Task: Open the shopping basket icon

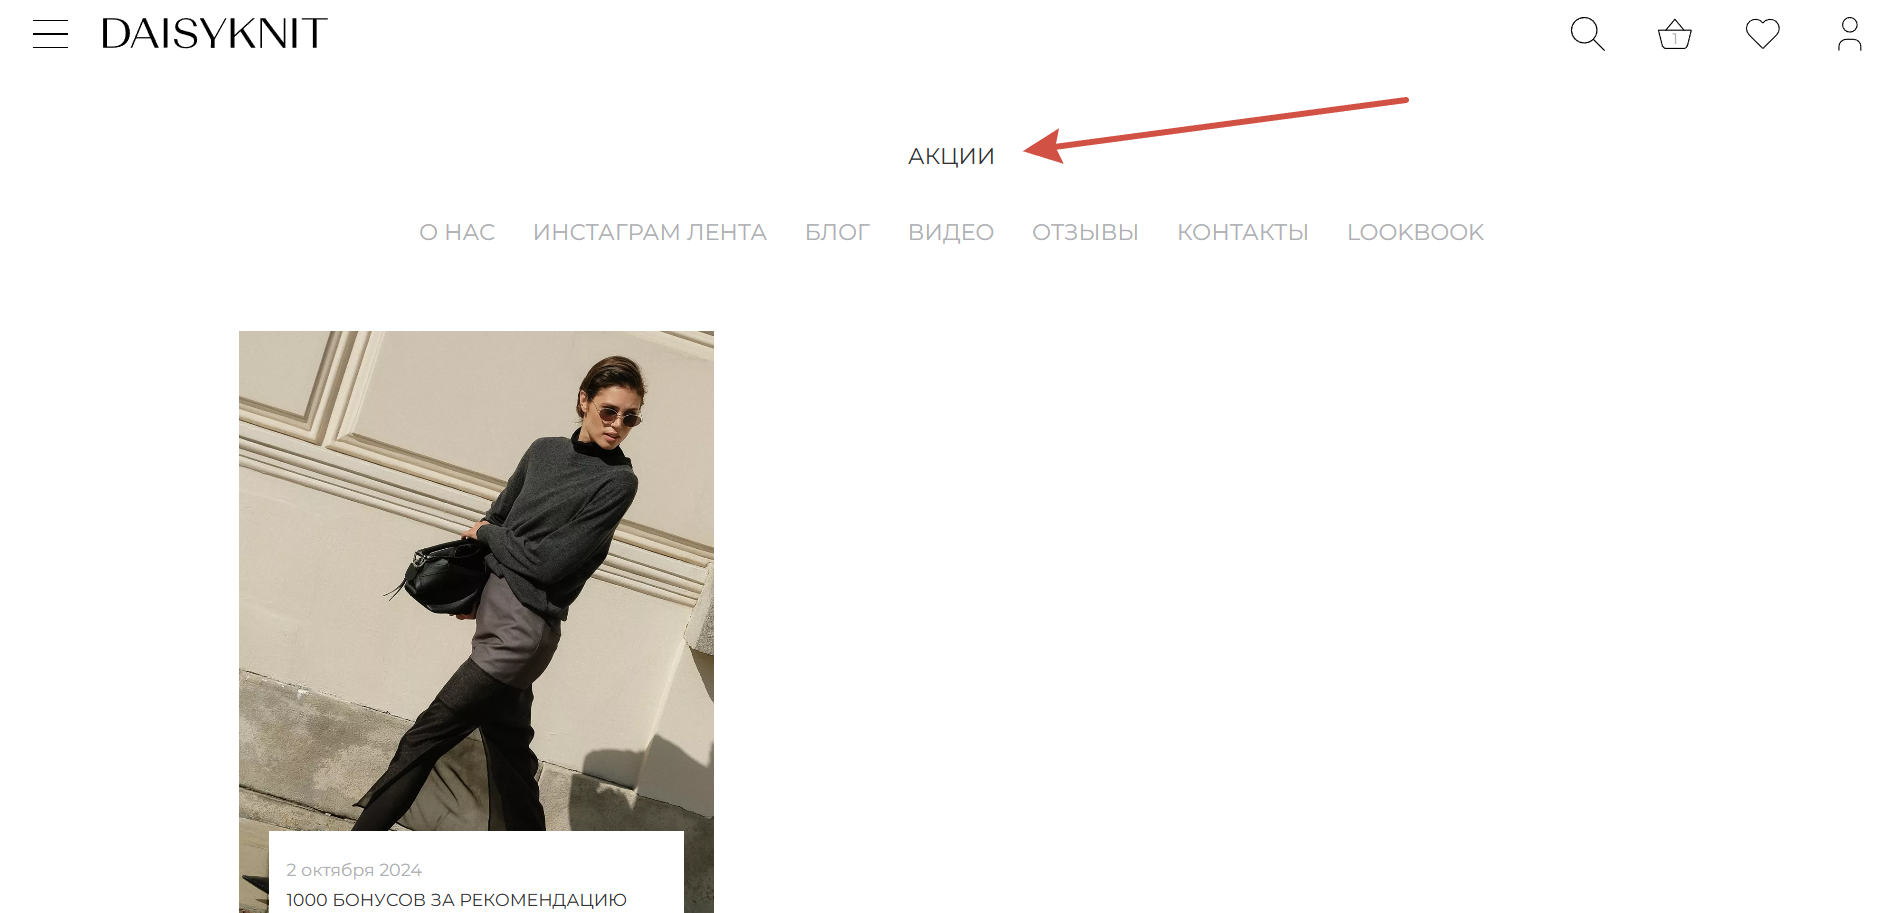Action: click(1674, 35)
